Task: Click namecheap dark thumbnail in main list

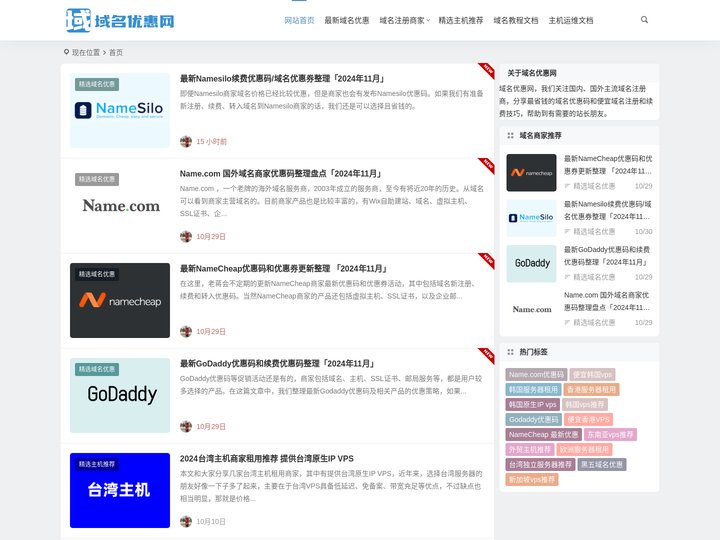Action: [120, 300]
